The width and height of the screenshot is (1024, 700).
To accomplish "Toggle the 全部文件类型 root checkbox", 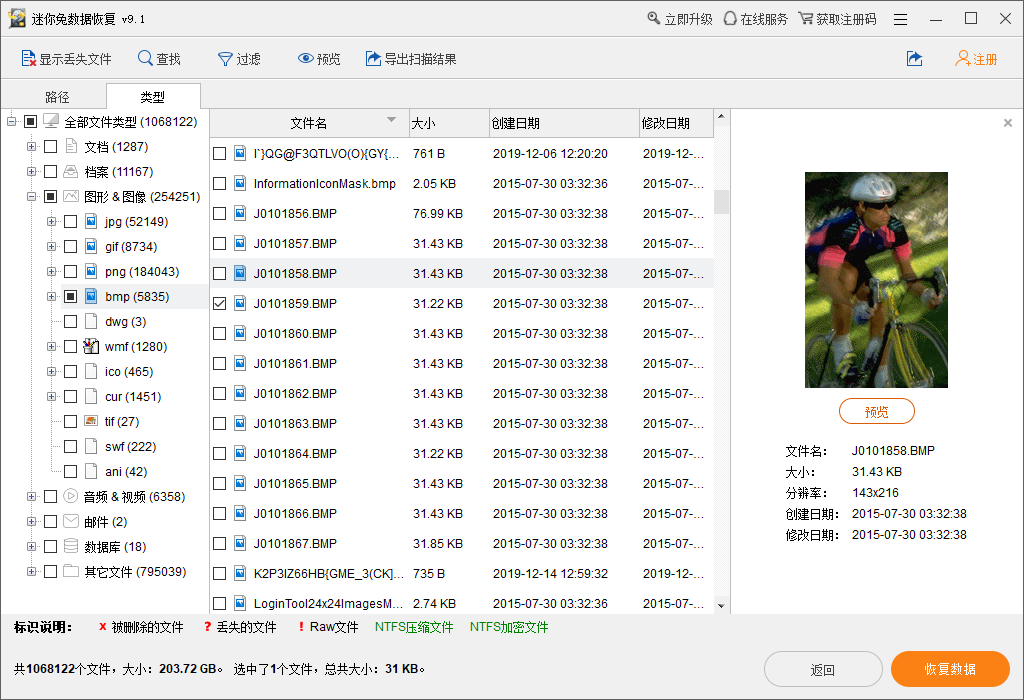I will coord(30,121).
